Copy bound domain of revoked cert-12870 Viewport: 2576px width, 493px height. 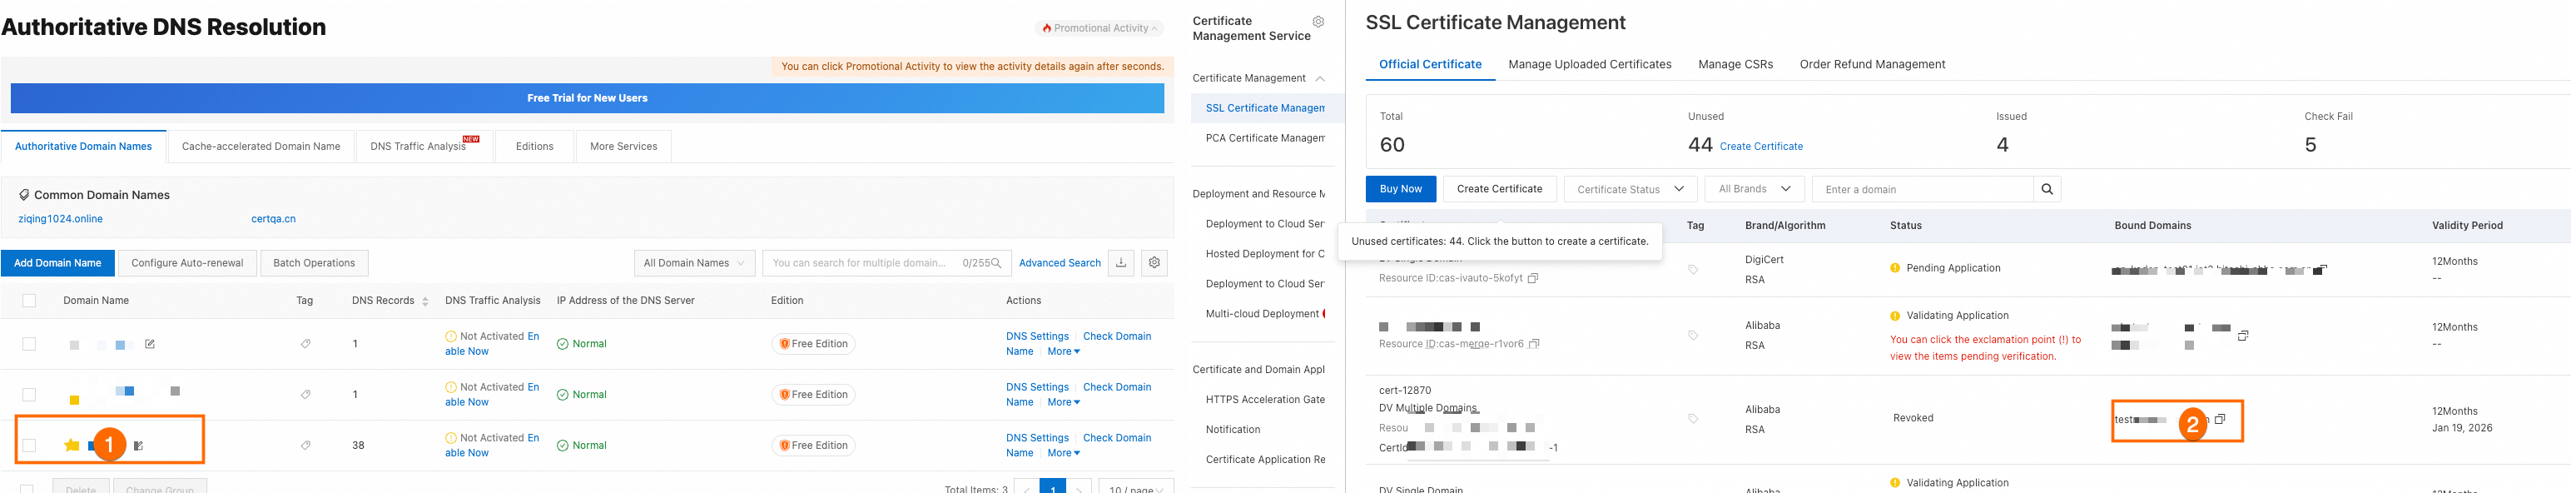2219,420
